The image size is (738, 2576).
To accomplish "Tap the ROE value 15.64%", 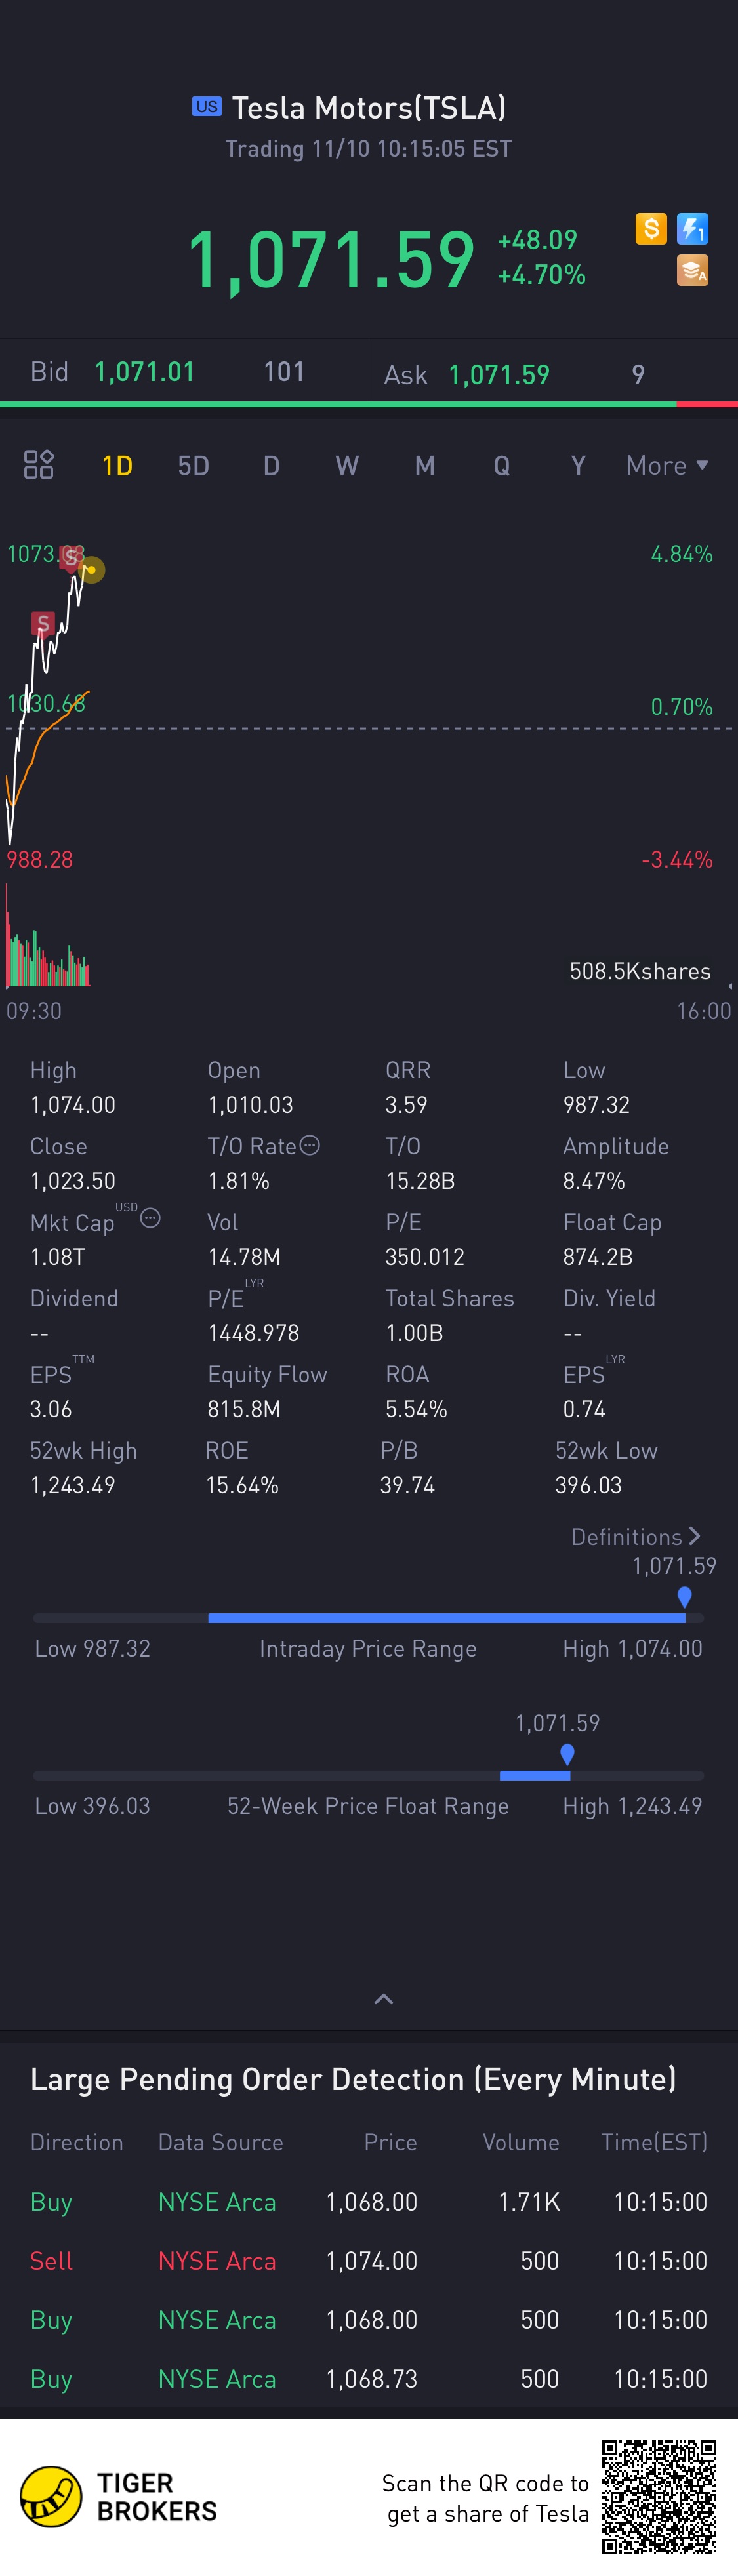I will (x=242, y=1485).
